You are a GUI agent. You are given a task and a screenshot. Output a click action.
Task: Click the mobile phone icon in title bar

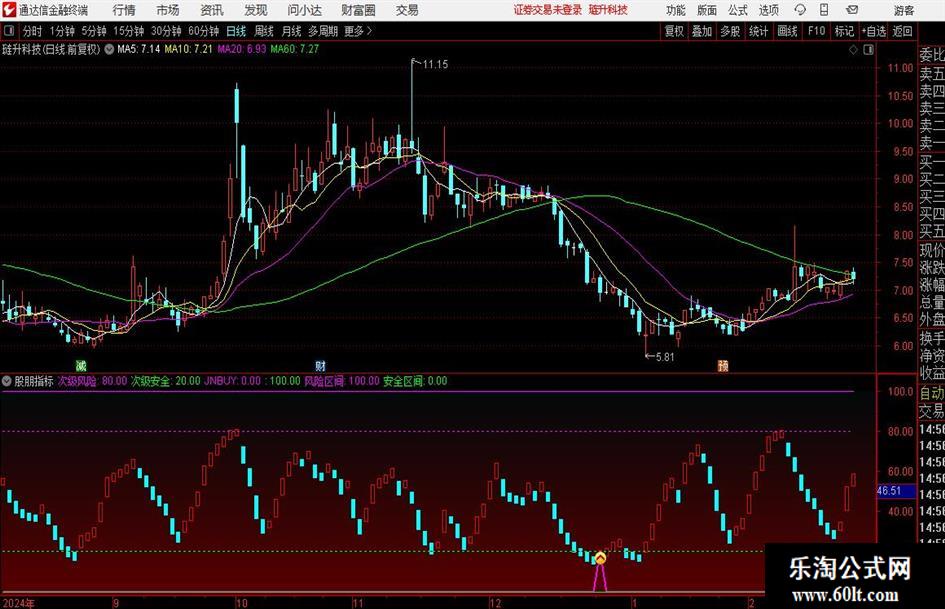824,10
